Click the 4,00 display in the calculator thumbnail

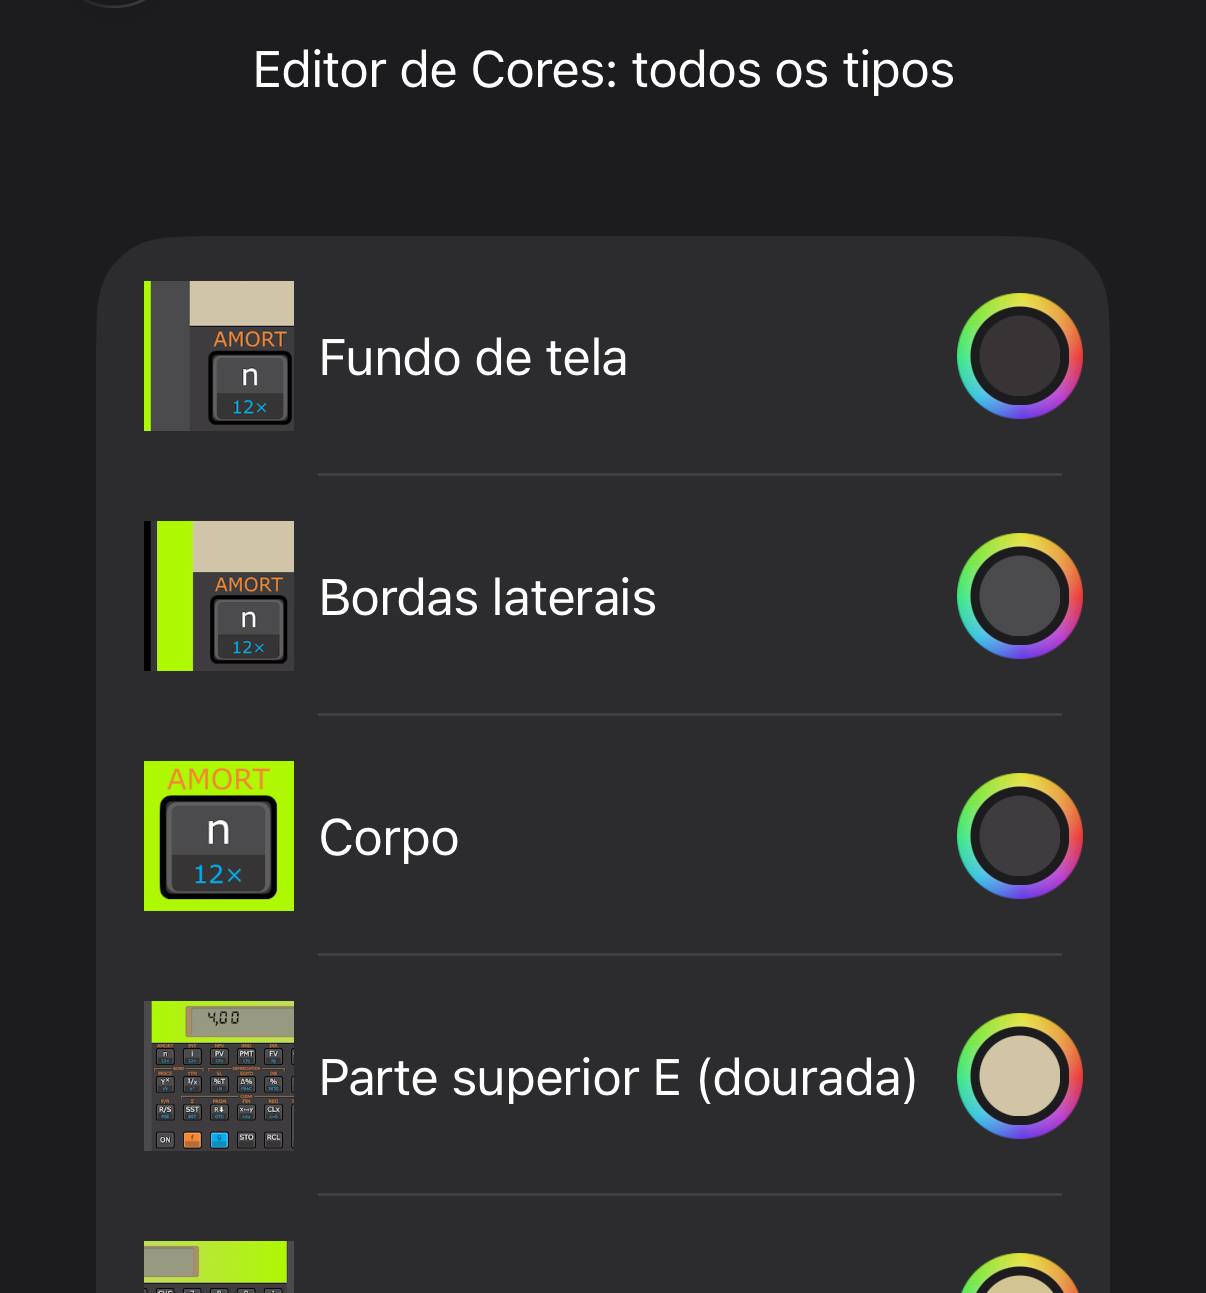tap(240, 1020)
